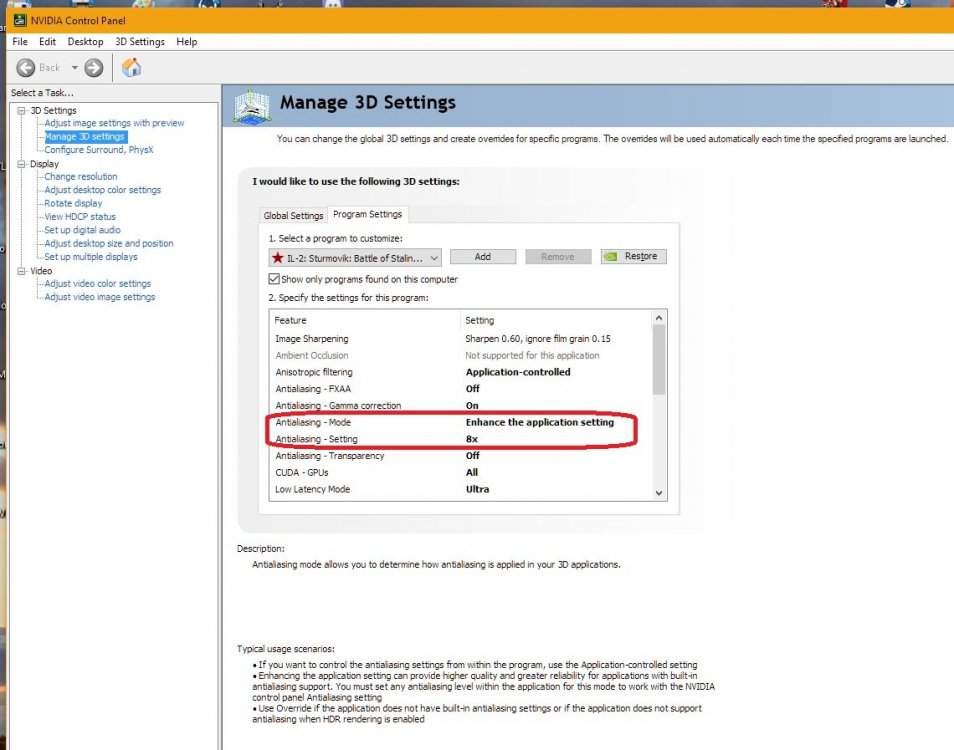Image resolution: width=954 pixels, height=750 pixels.
Task: Open Set up digital audio
Action: tap(82, 230)
